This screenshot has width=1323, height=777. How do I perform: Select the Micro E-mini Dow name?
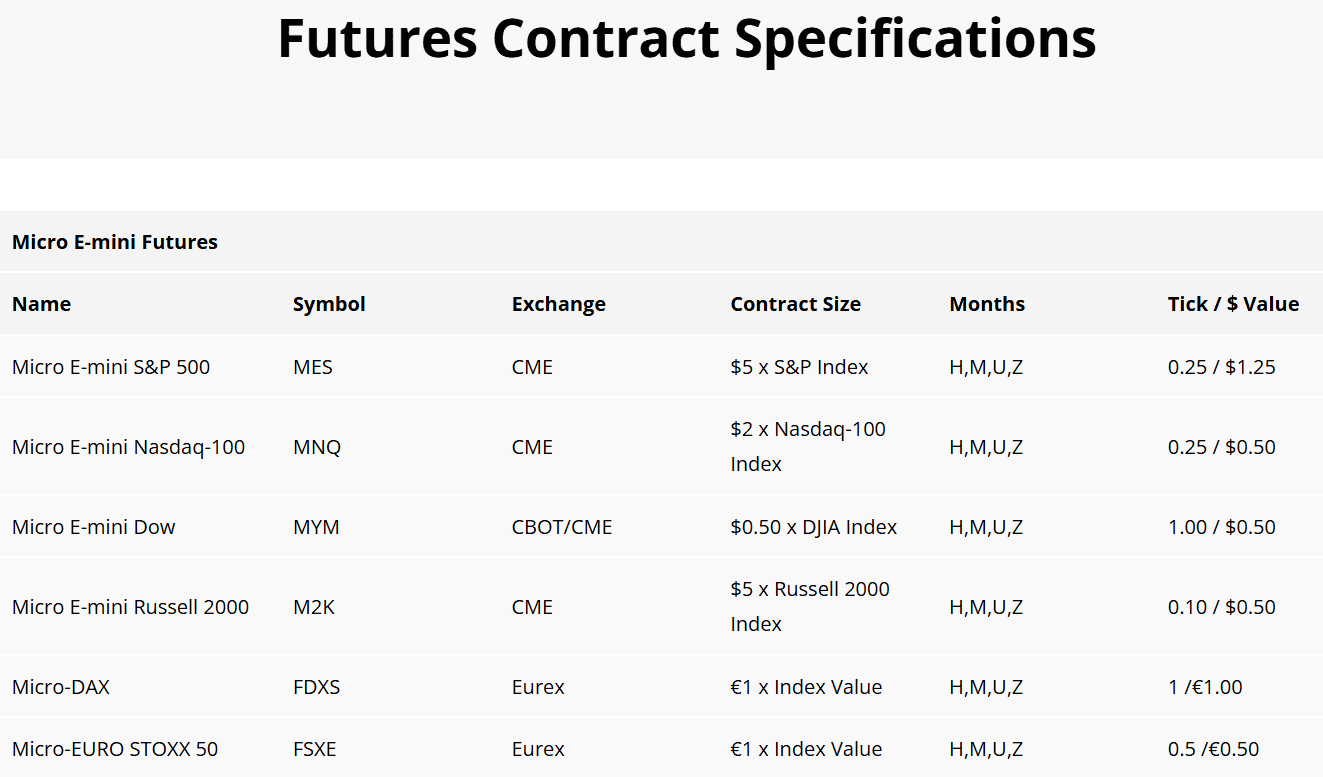tap(94, 527)
